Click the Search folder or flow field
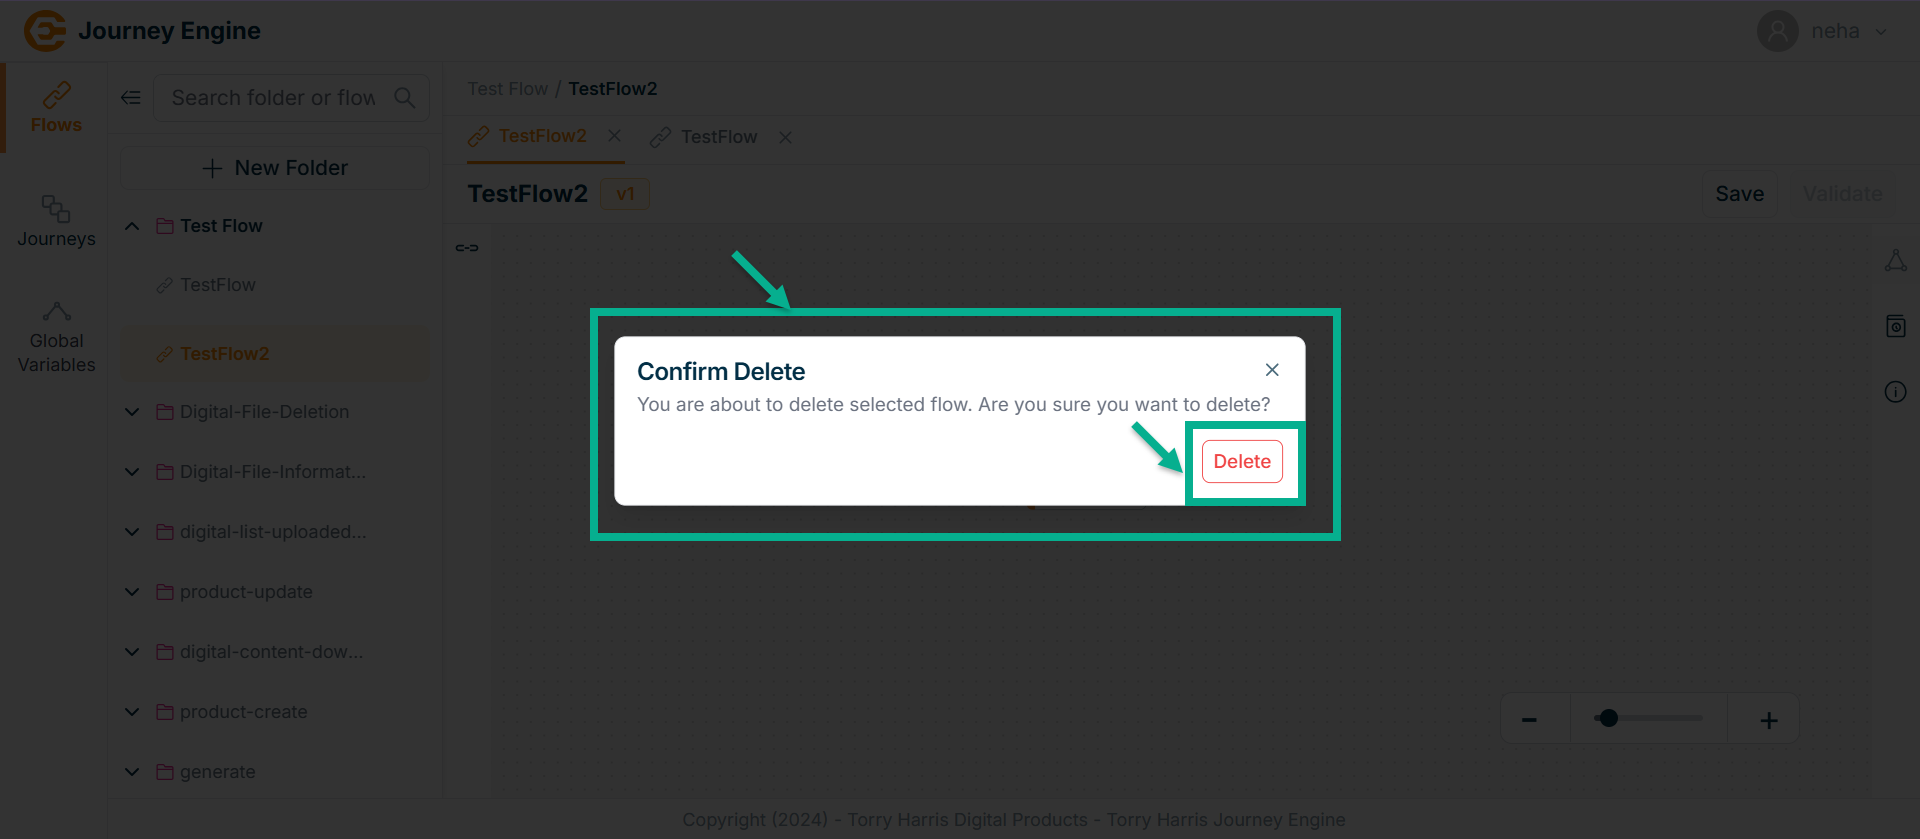 (275, 98)
